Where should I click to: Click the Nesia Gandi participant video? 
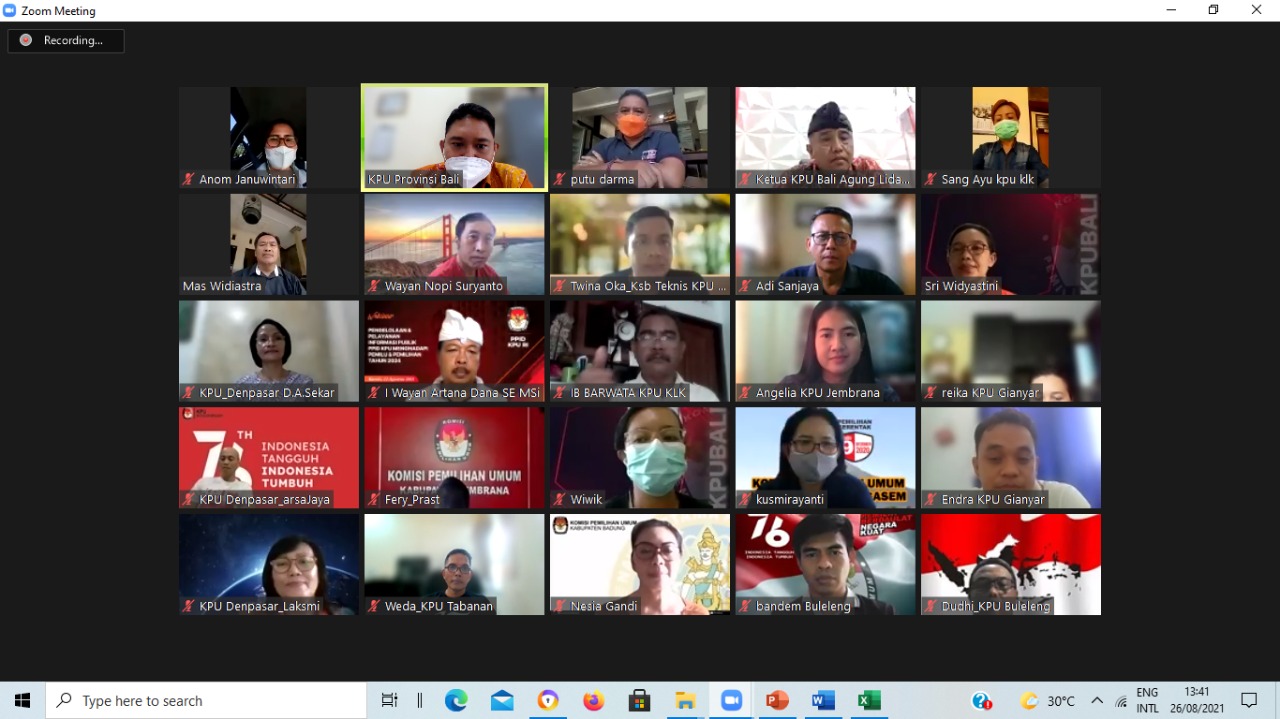(640, 564)
